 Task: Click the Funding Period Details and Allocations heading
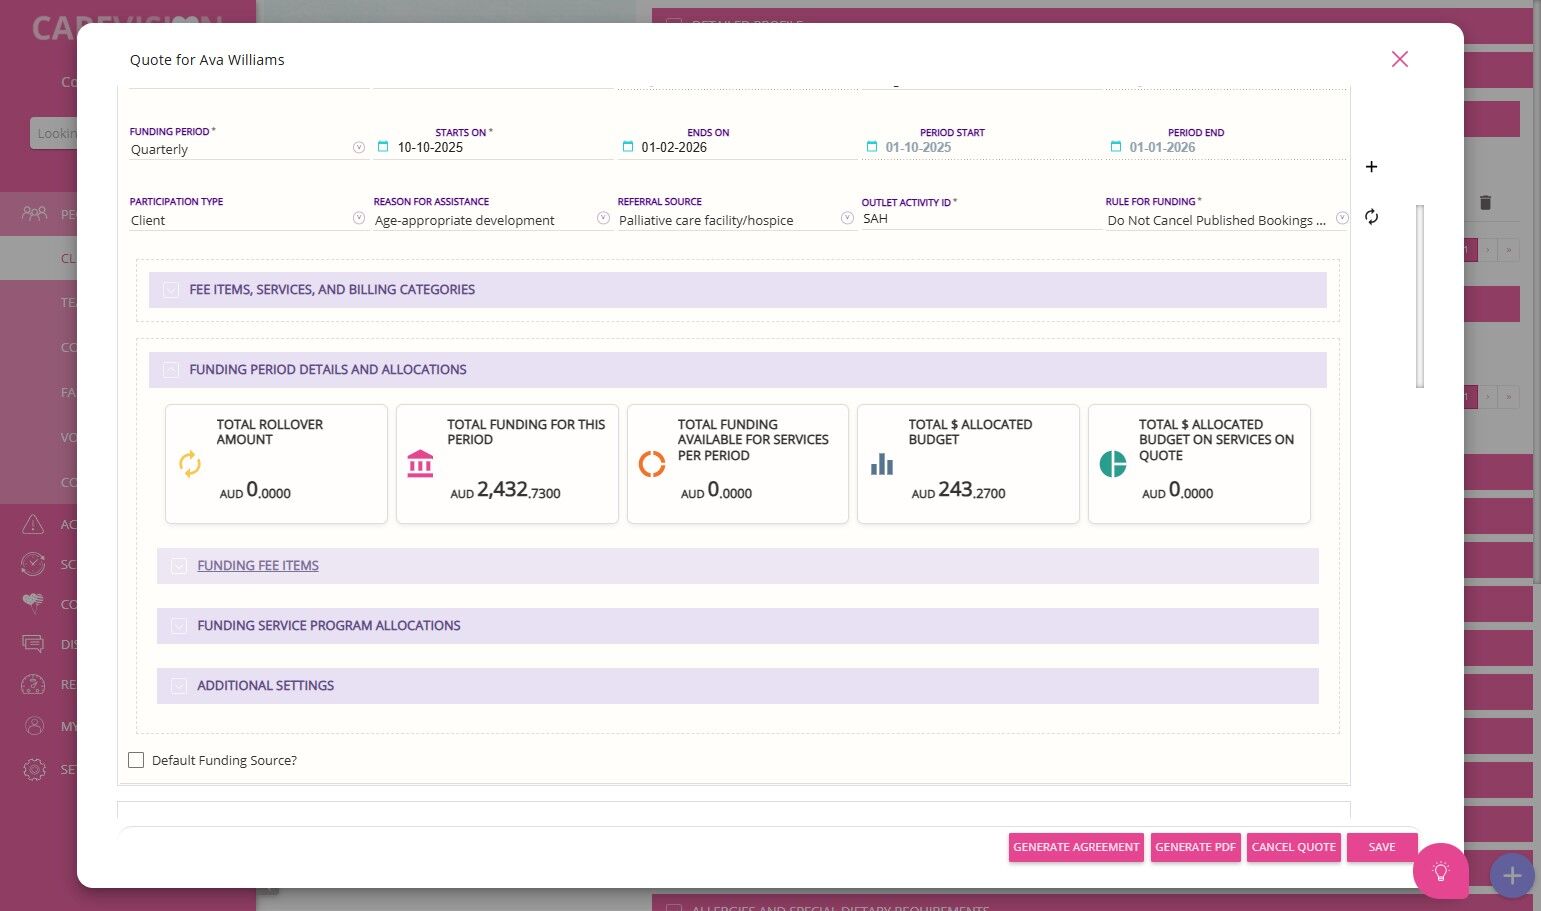(328, 370)
